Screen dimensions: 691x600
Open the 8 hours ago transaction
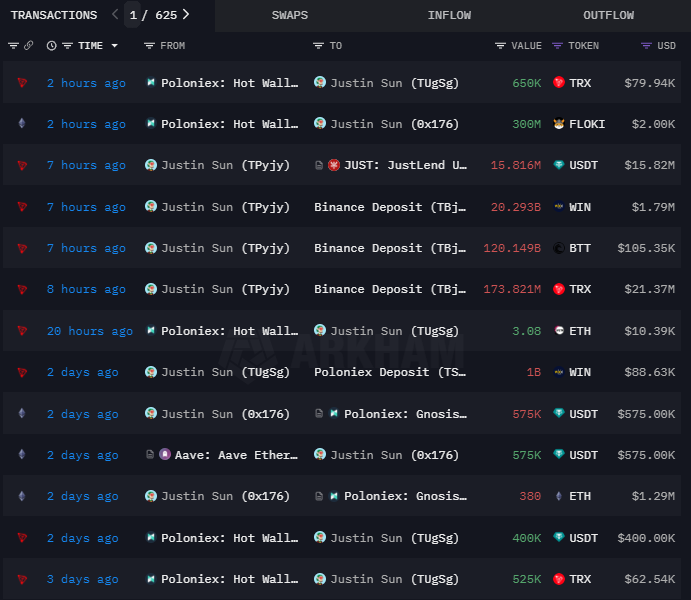click(x=86, y=289)
